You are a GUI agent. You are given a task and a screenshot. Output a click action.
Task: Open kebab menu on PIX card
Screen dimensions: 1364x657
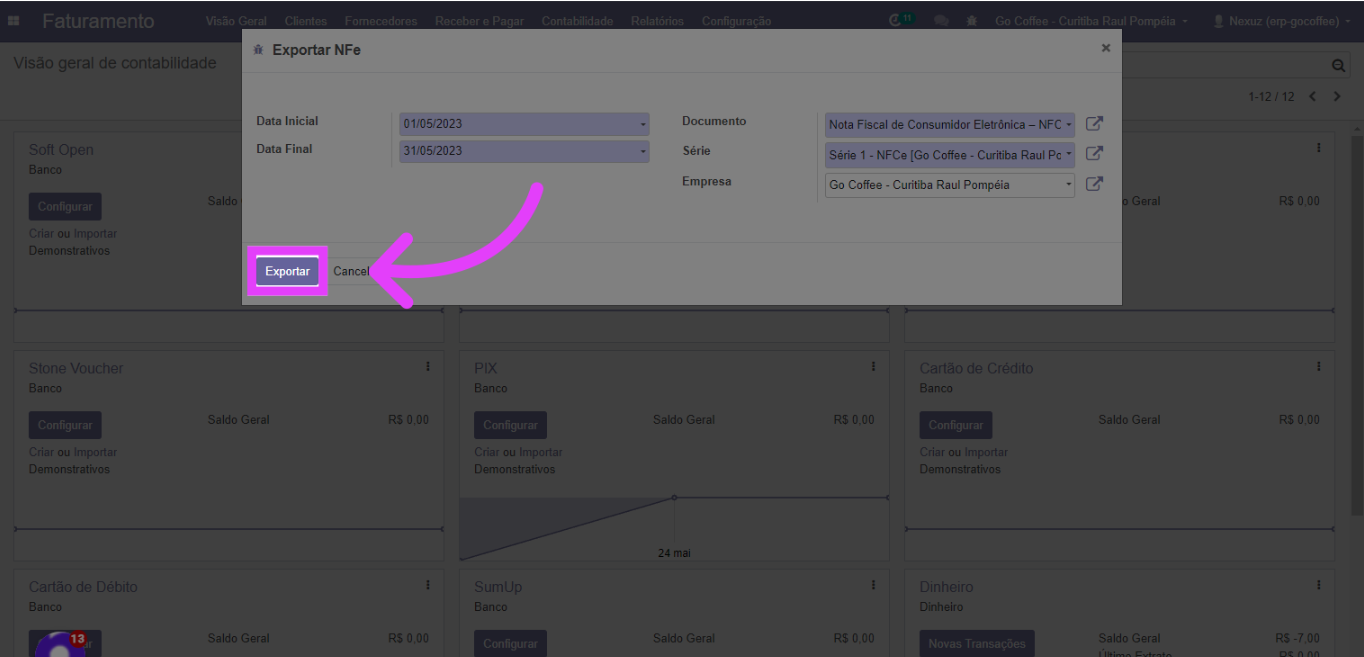point(873,367)
